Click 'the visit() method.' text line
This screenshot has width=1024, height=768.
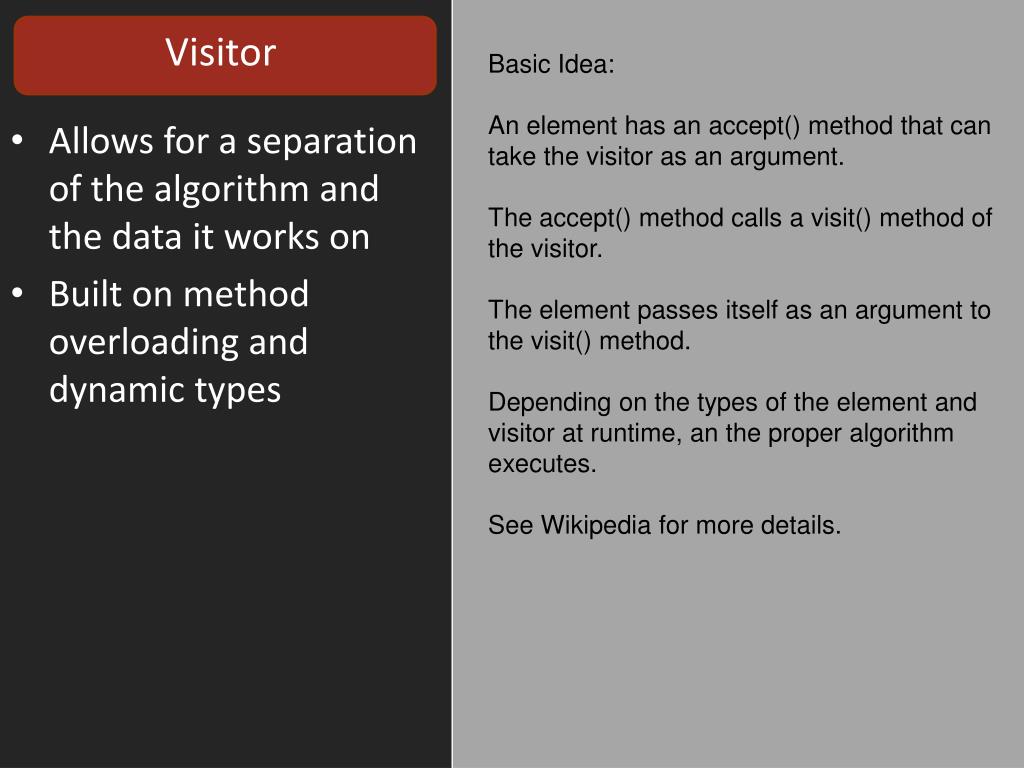[x=589, y=341]
